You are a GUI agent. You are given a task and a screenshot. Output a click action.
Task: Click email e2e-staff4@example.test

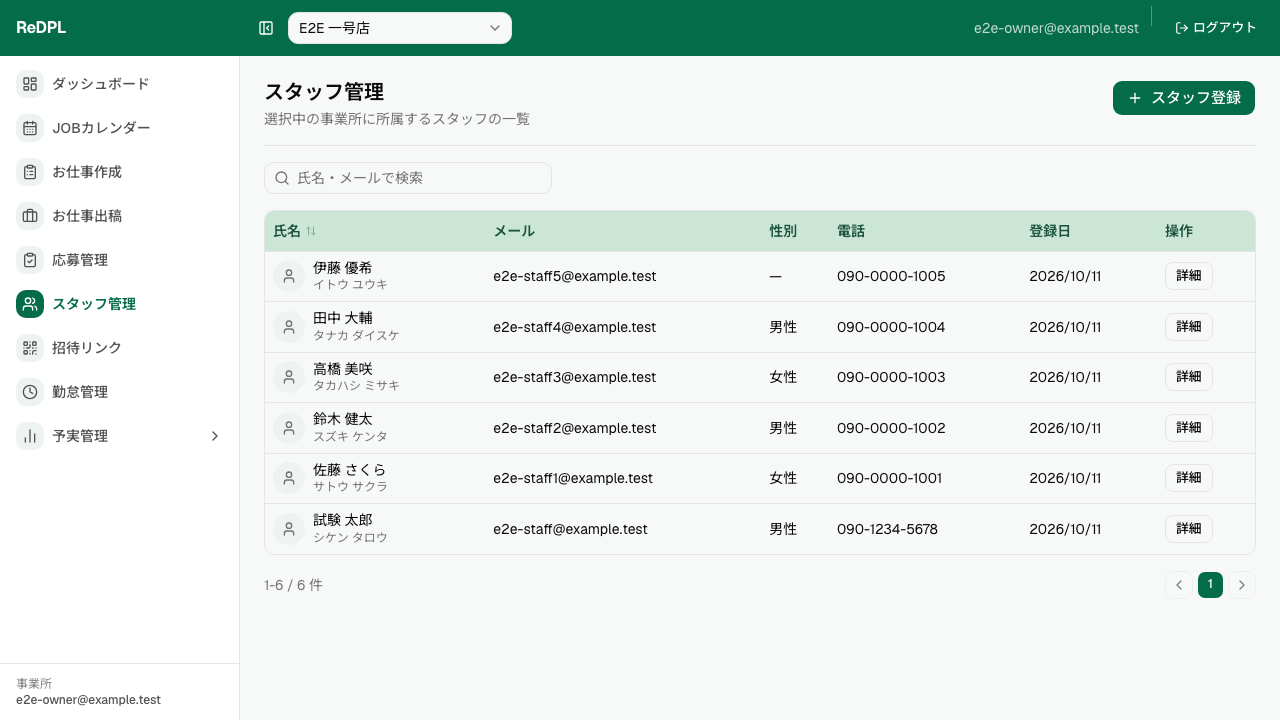pos(575,327)
